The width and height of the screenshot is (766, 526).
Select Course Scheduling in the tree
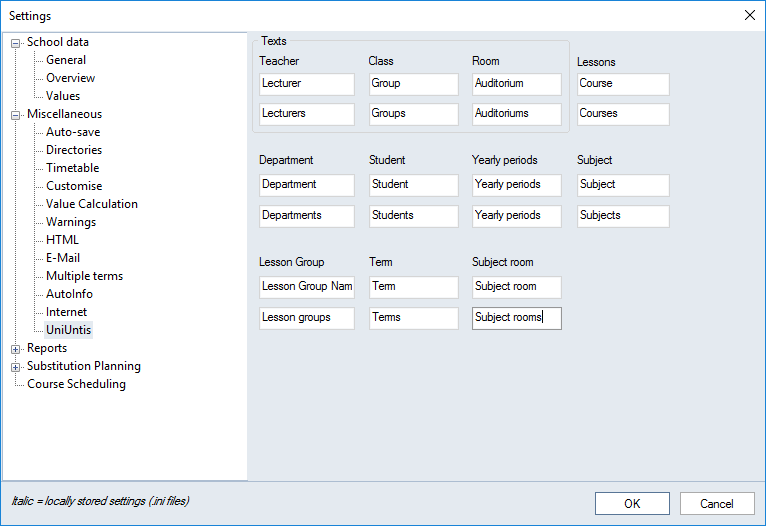click(x=76, y=384)
